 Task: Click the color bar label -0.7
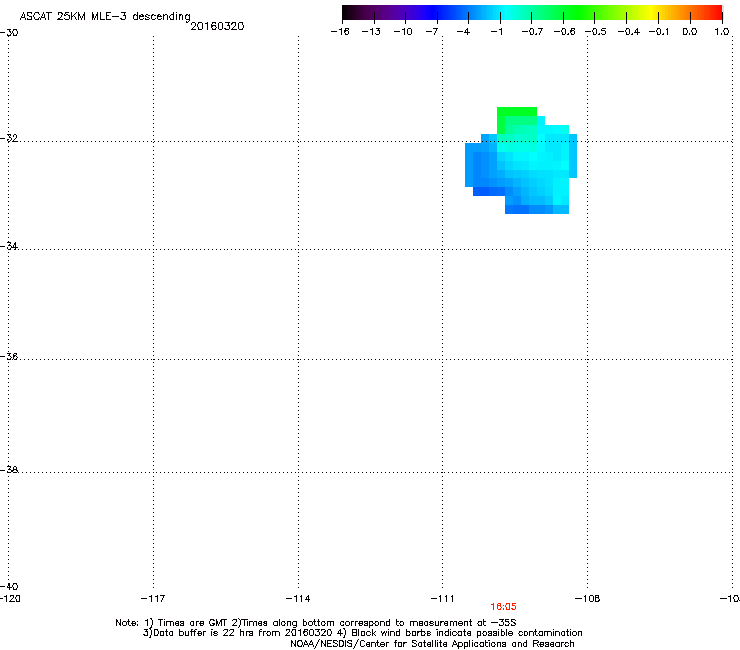coord(532,32)
